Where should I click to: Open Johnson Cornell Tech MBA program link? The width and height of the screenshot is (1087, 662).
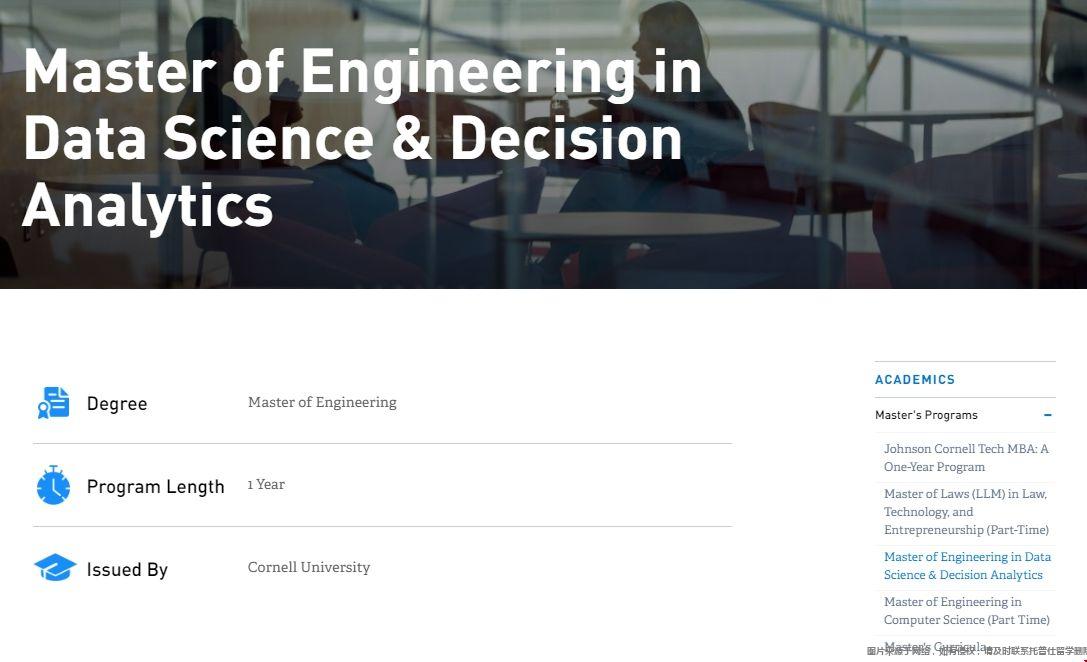966,458
